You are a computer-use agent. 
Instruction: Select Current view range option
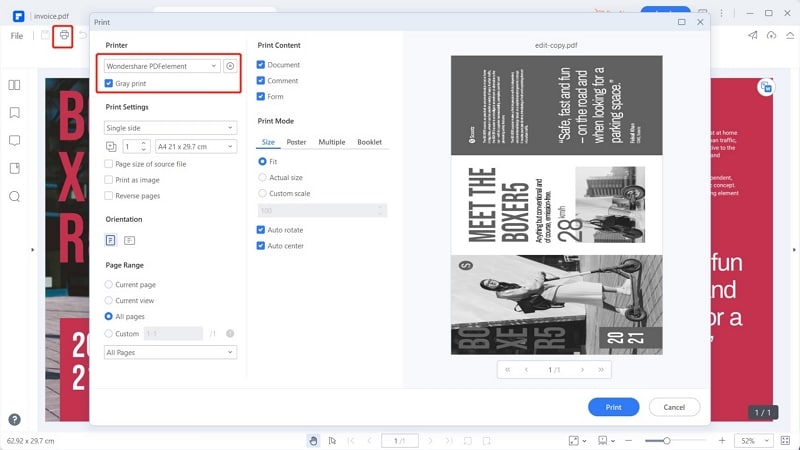[x=109, y=300]
